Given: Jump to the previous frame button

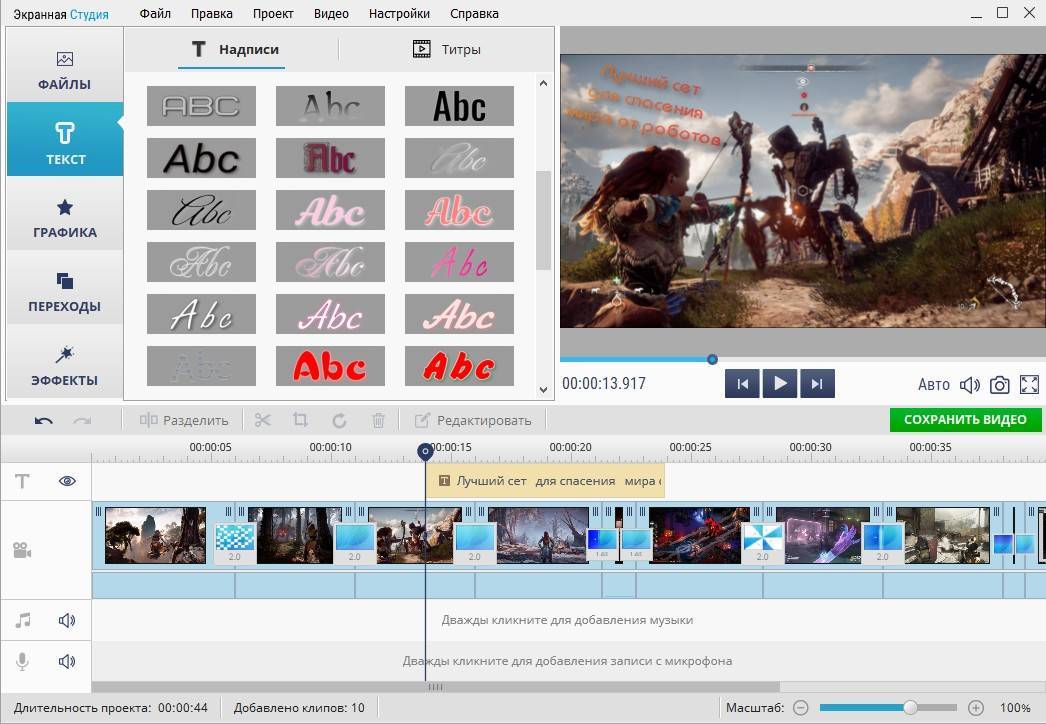Looking at the screenshot, I should pos(742,384).
